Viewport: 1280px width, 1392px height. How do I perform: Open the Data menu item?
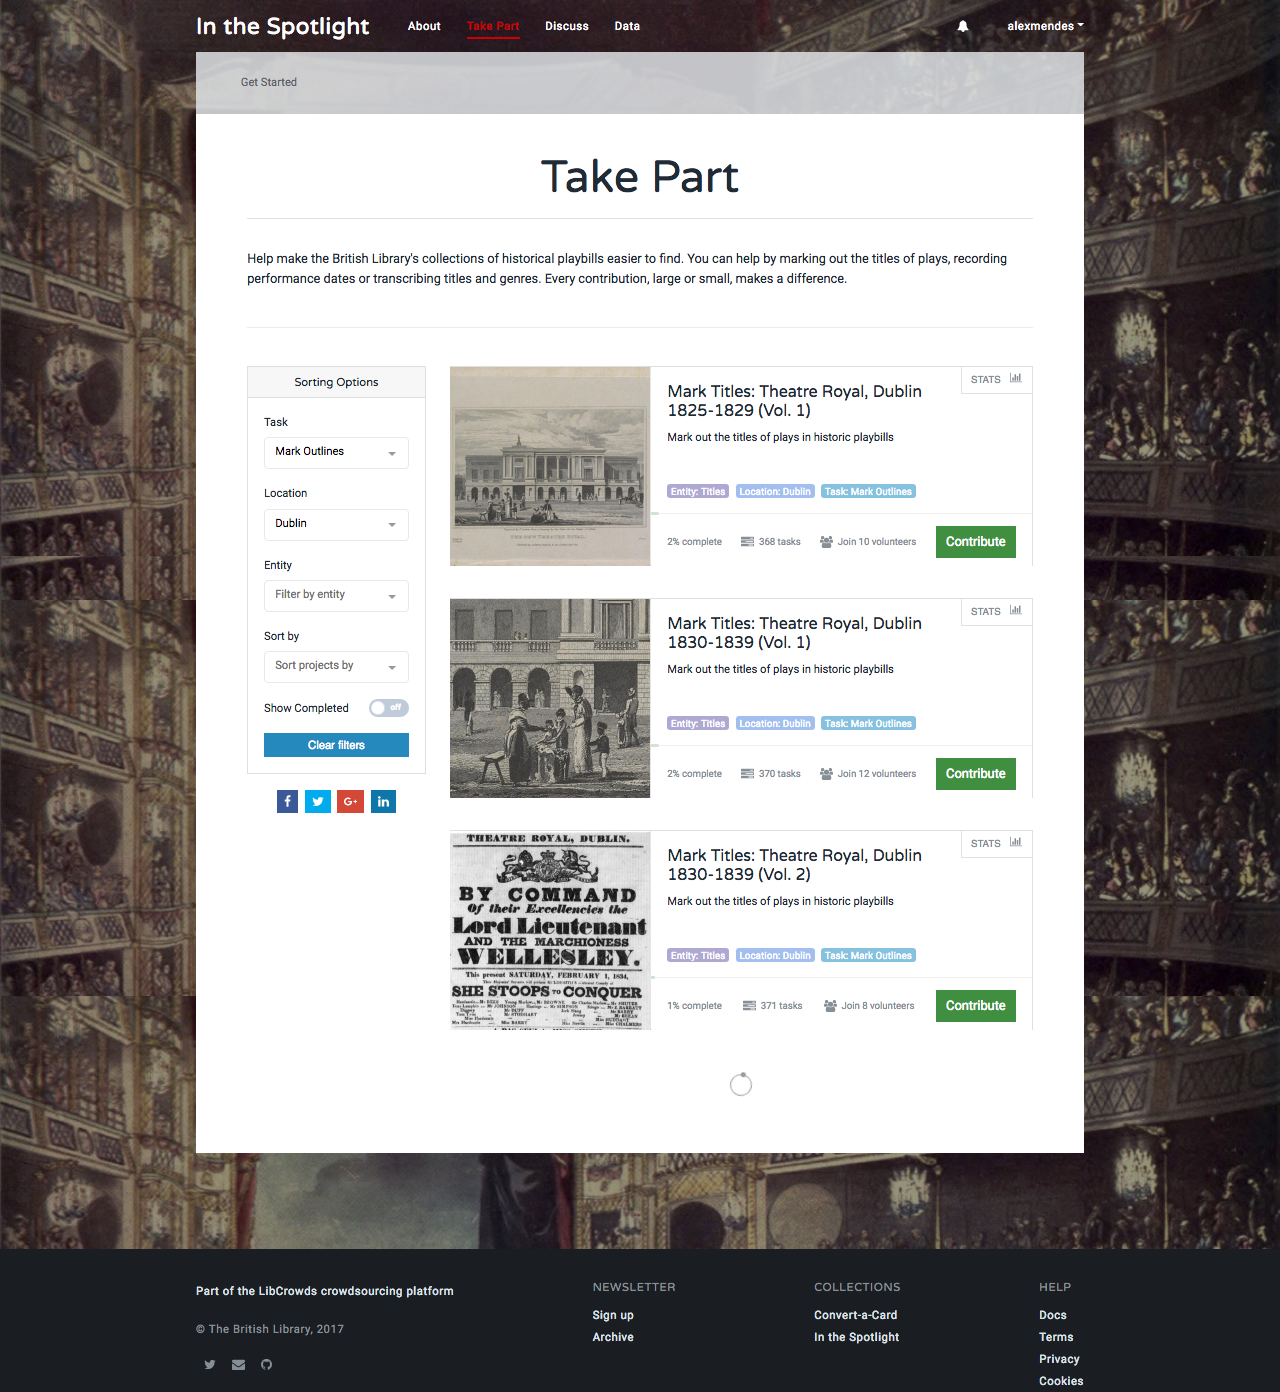click(x=627, y=26)
